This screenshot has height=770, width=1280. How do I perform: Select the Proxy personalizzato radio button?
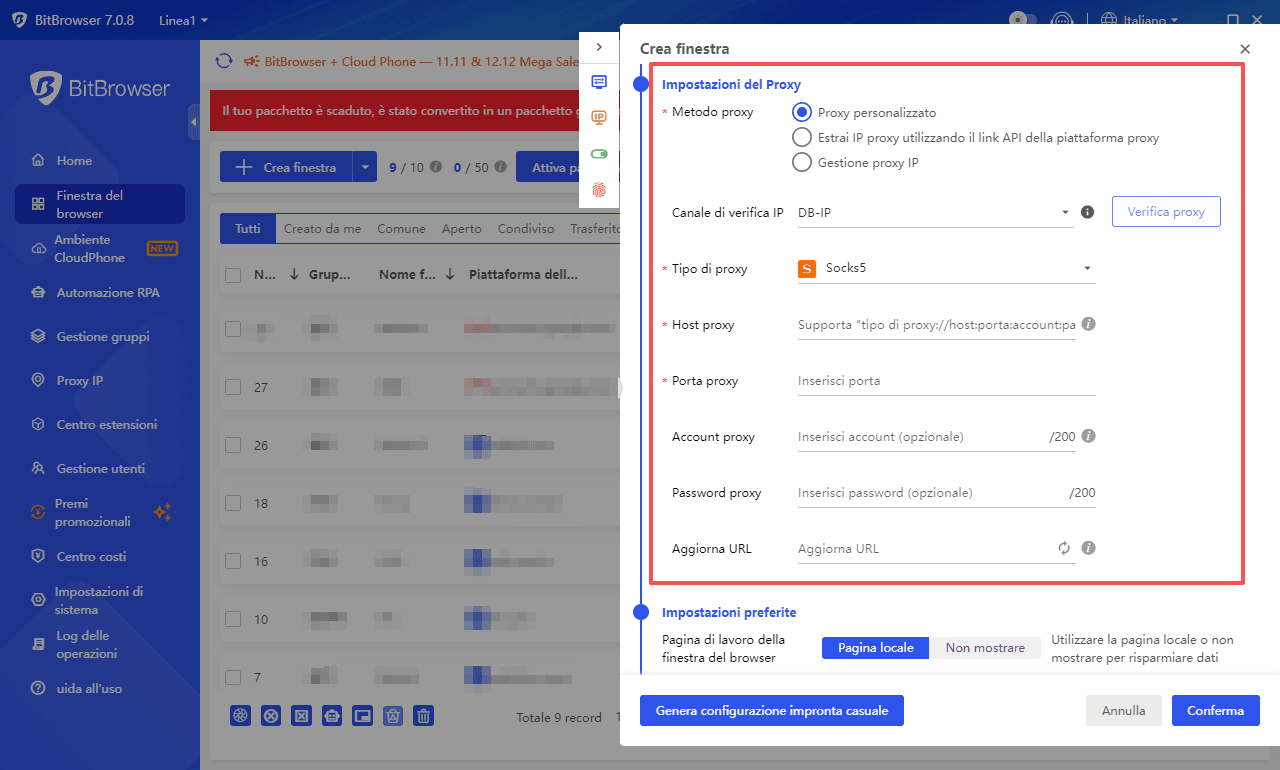(801, 112)
